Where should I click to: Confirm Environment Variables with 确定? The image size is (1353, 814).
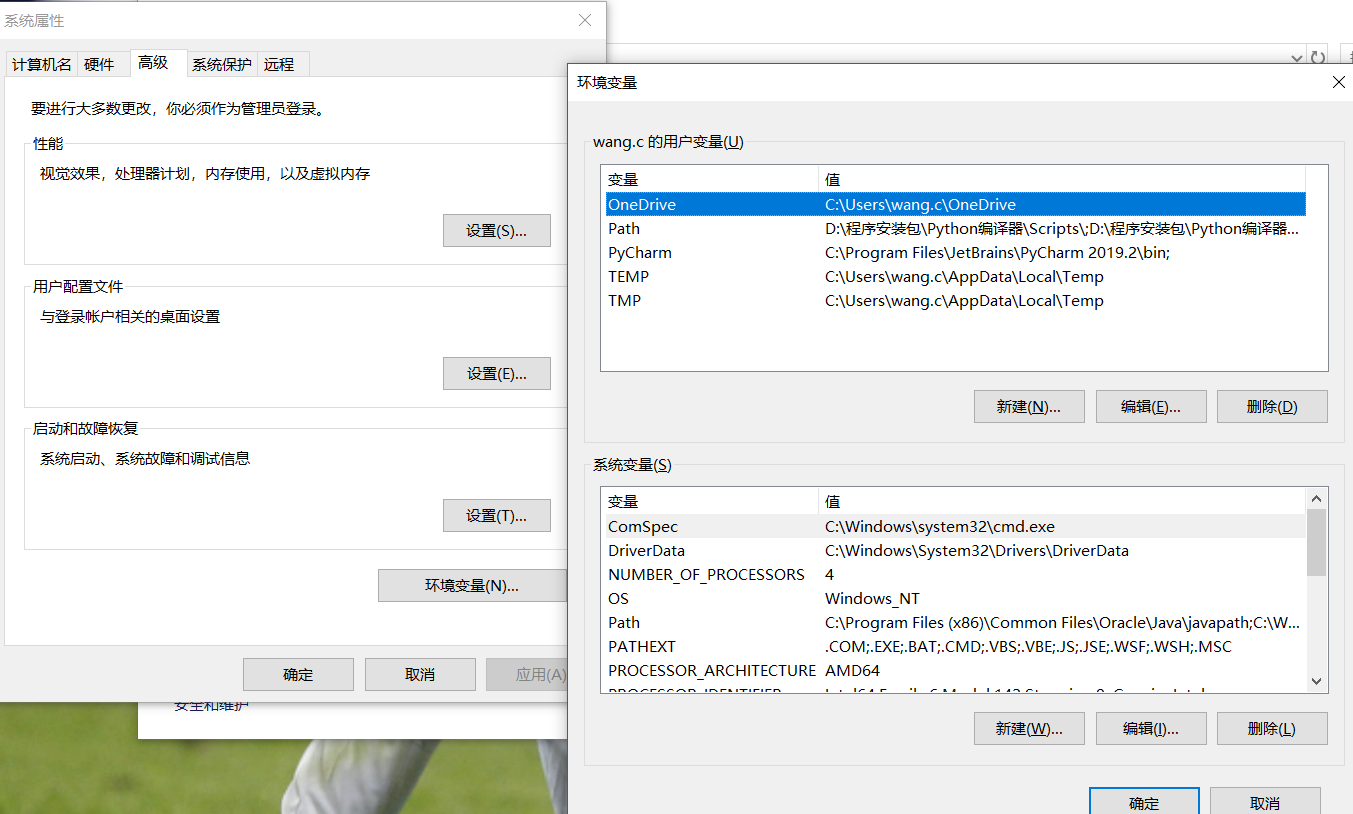(x=1144, y=802)
